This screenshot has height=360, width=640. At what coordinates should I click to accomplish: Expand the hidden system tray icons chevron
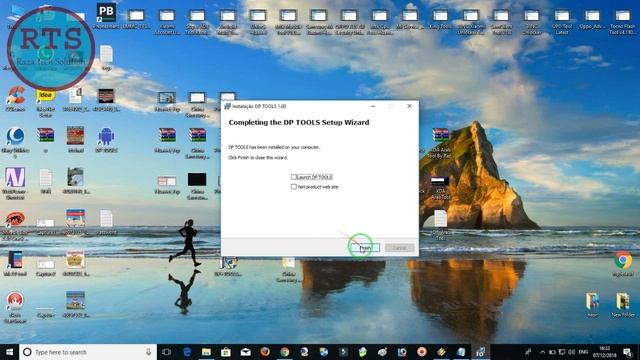[x=542, y=352]
